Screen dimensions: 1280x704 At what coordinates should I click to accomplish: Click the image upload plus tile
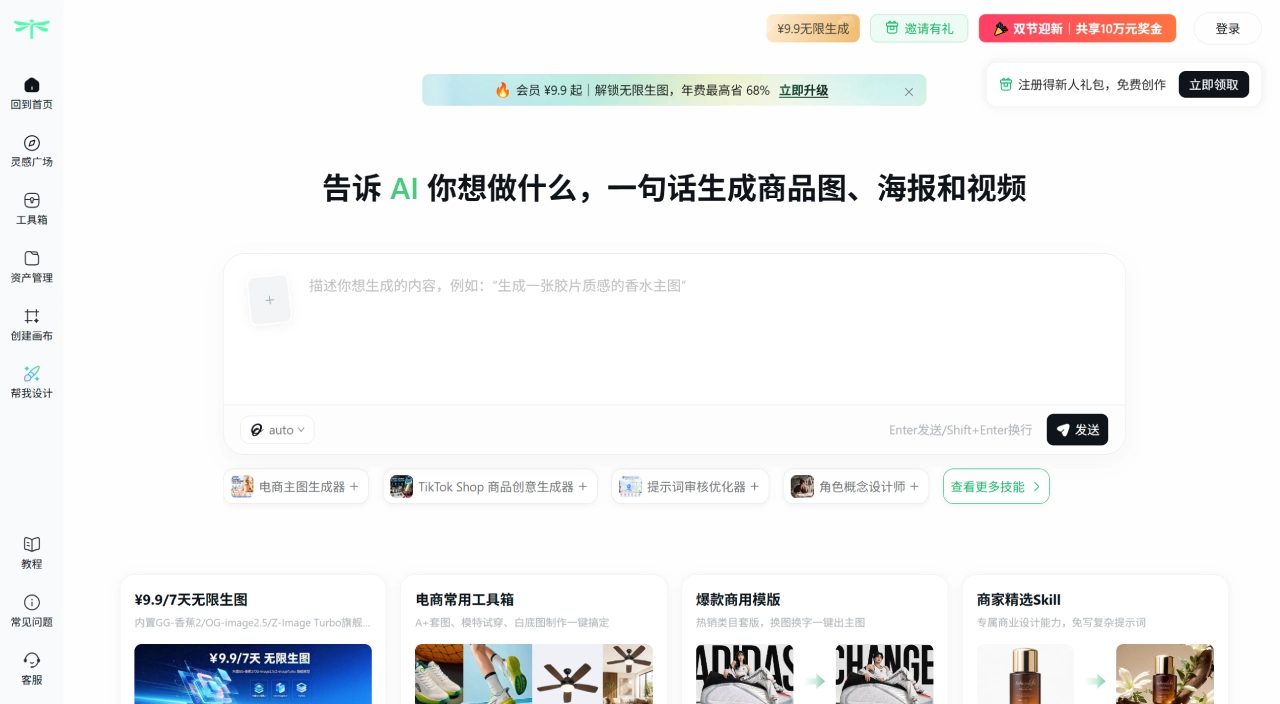pos(269,300)
